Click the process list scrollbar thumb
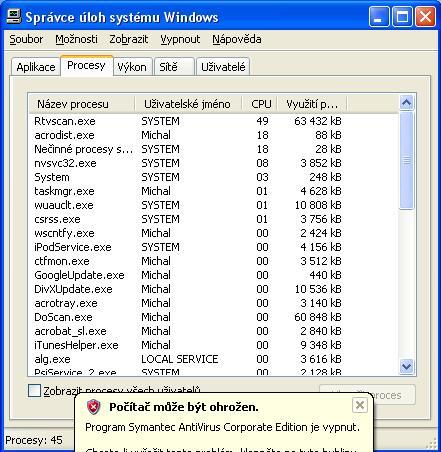The width and height of the screenshot is (441, 452). pos(406,161)
